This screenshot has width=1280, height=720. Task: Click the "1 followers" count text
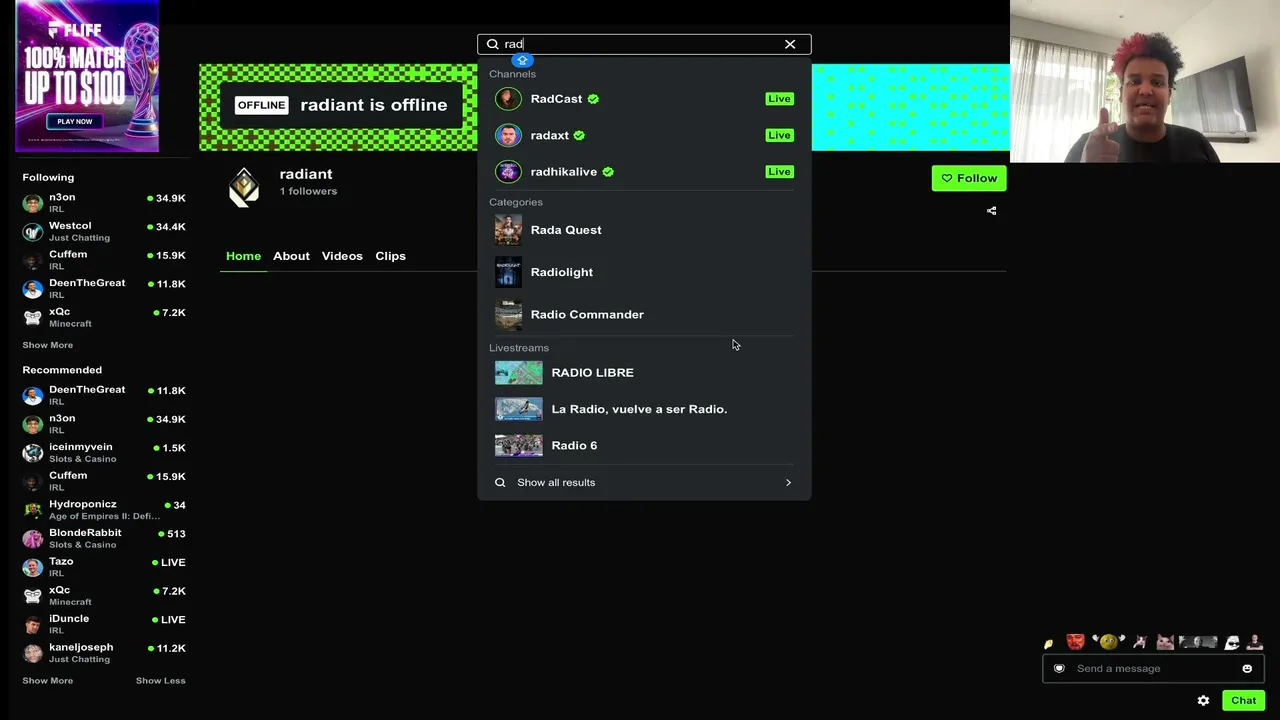[308, 191]
